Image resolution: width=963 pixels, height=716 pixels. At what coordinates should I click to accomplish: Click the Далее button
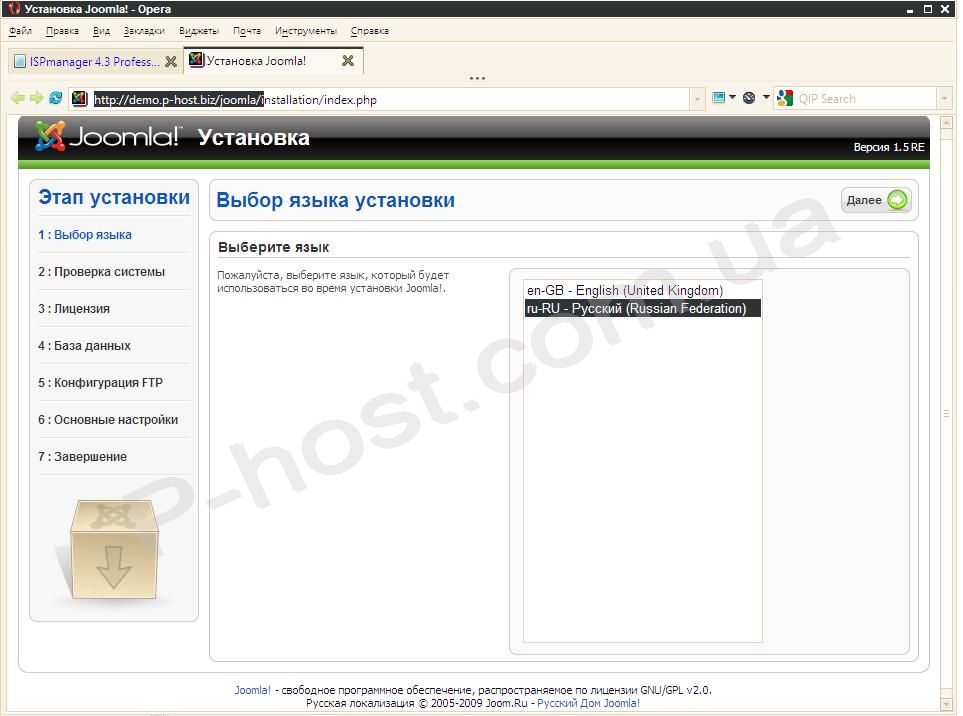click(x=876, y=200)
